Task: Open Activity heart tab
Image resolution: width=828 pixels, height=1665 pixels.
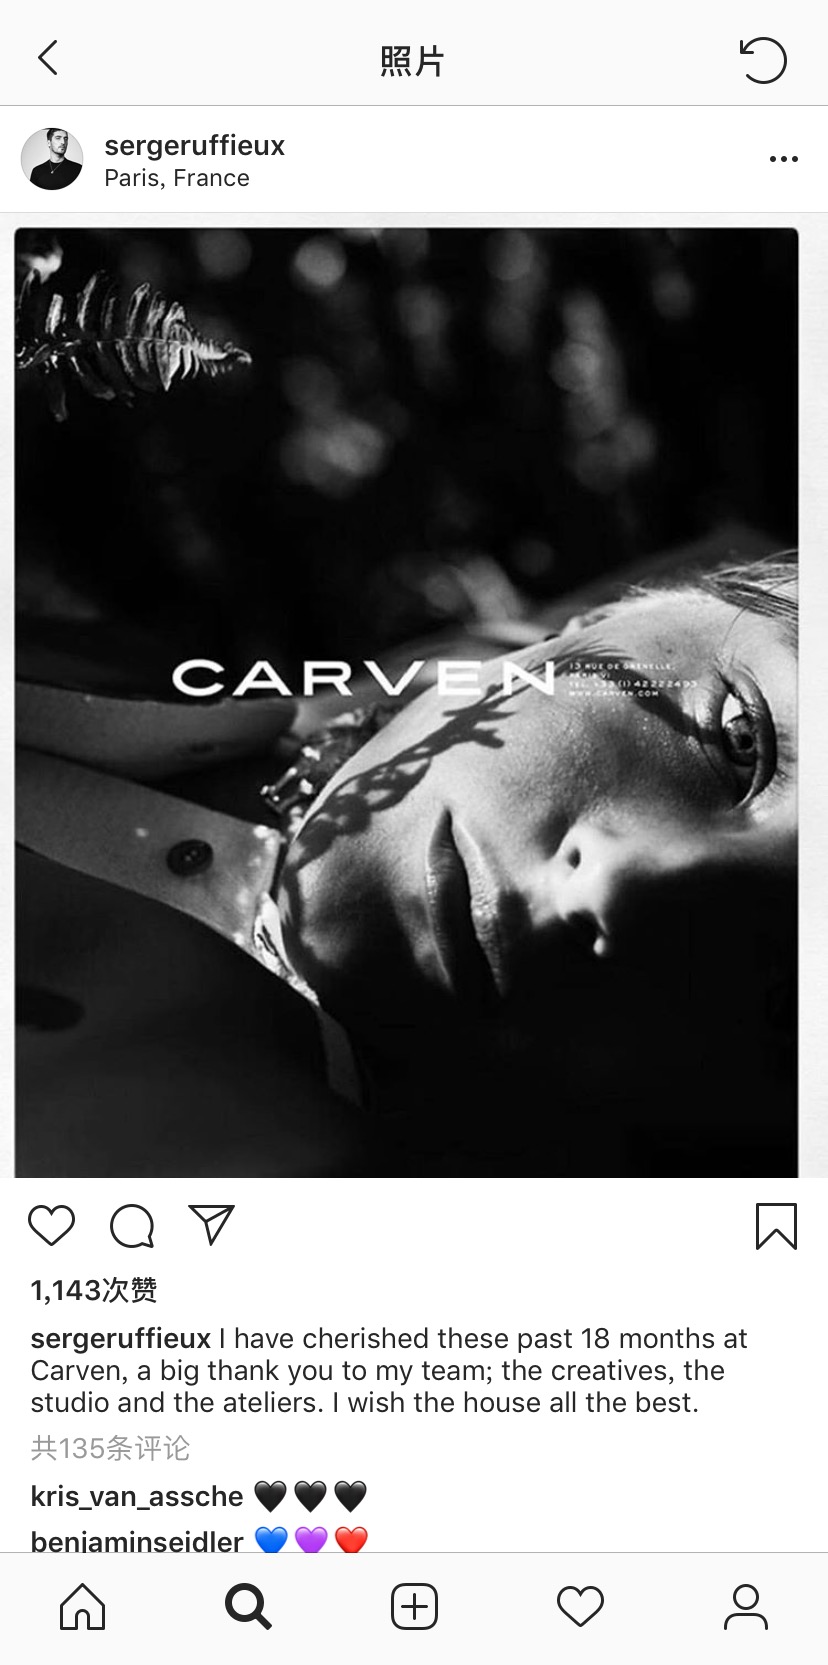Action: [x=580, y=1607]
